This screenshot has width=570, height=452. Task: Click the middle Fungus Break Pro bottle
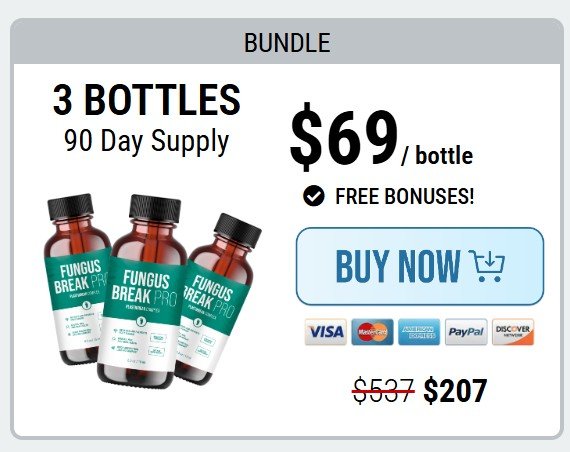pos(144,291)
